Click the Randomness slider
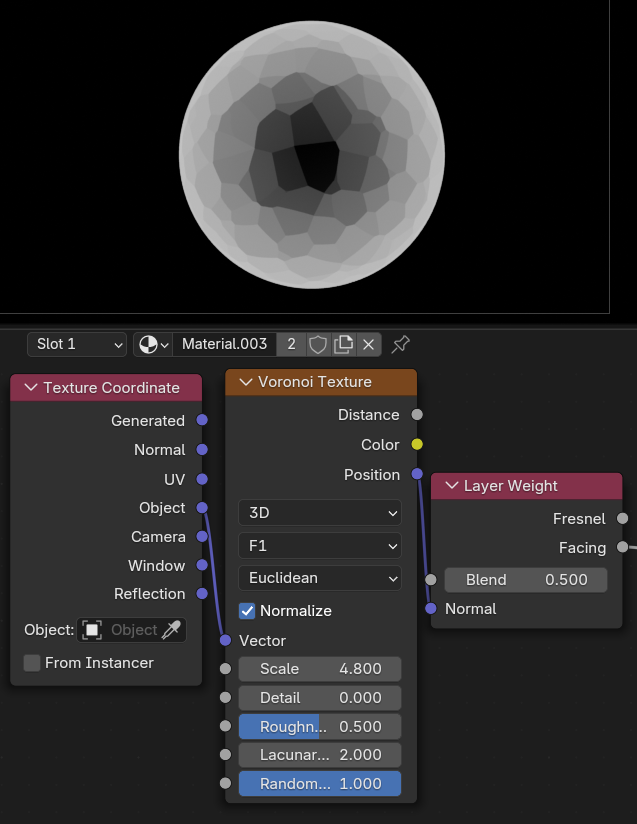 pyautogui.click(x=319, y=784)
